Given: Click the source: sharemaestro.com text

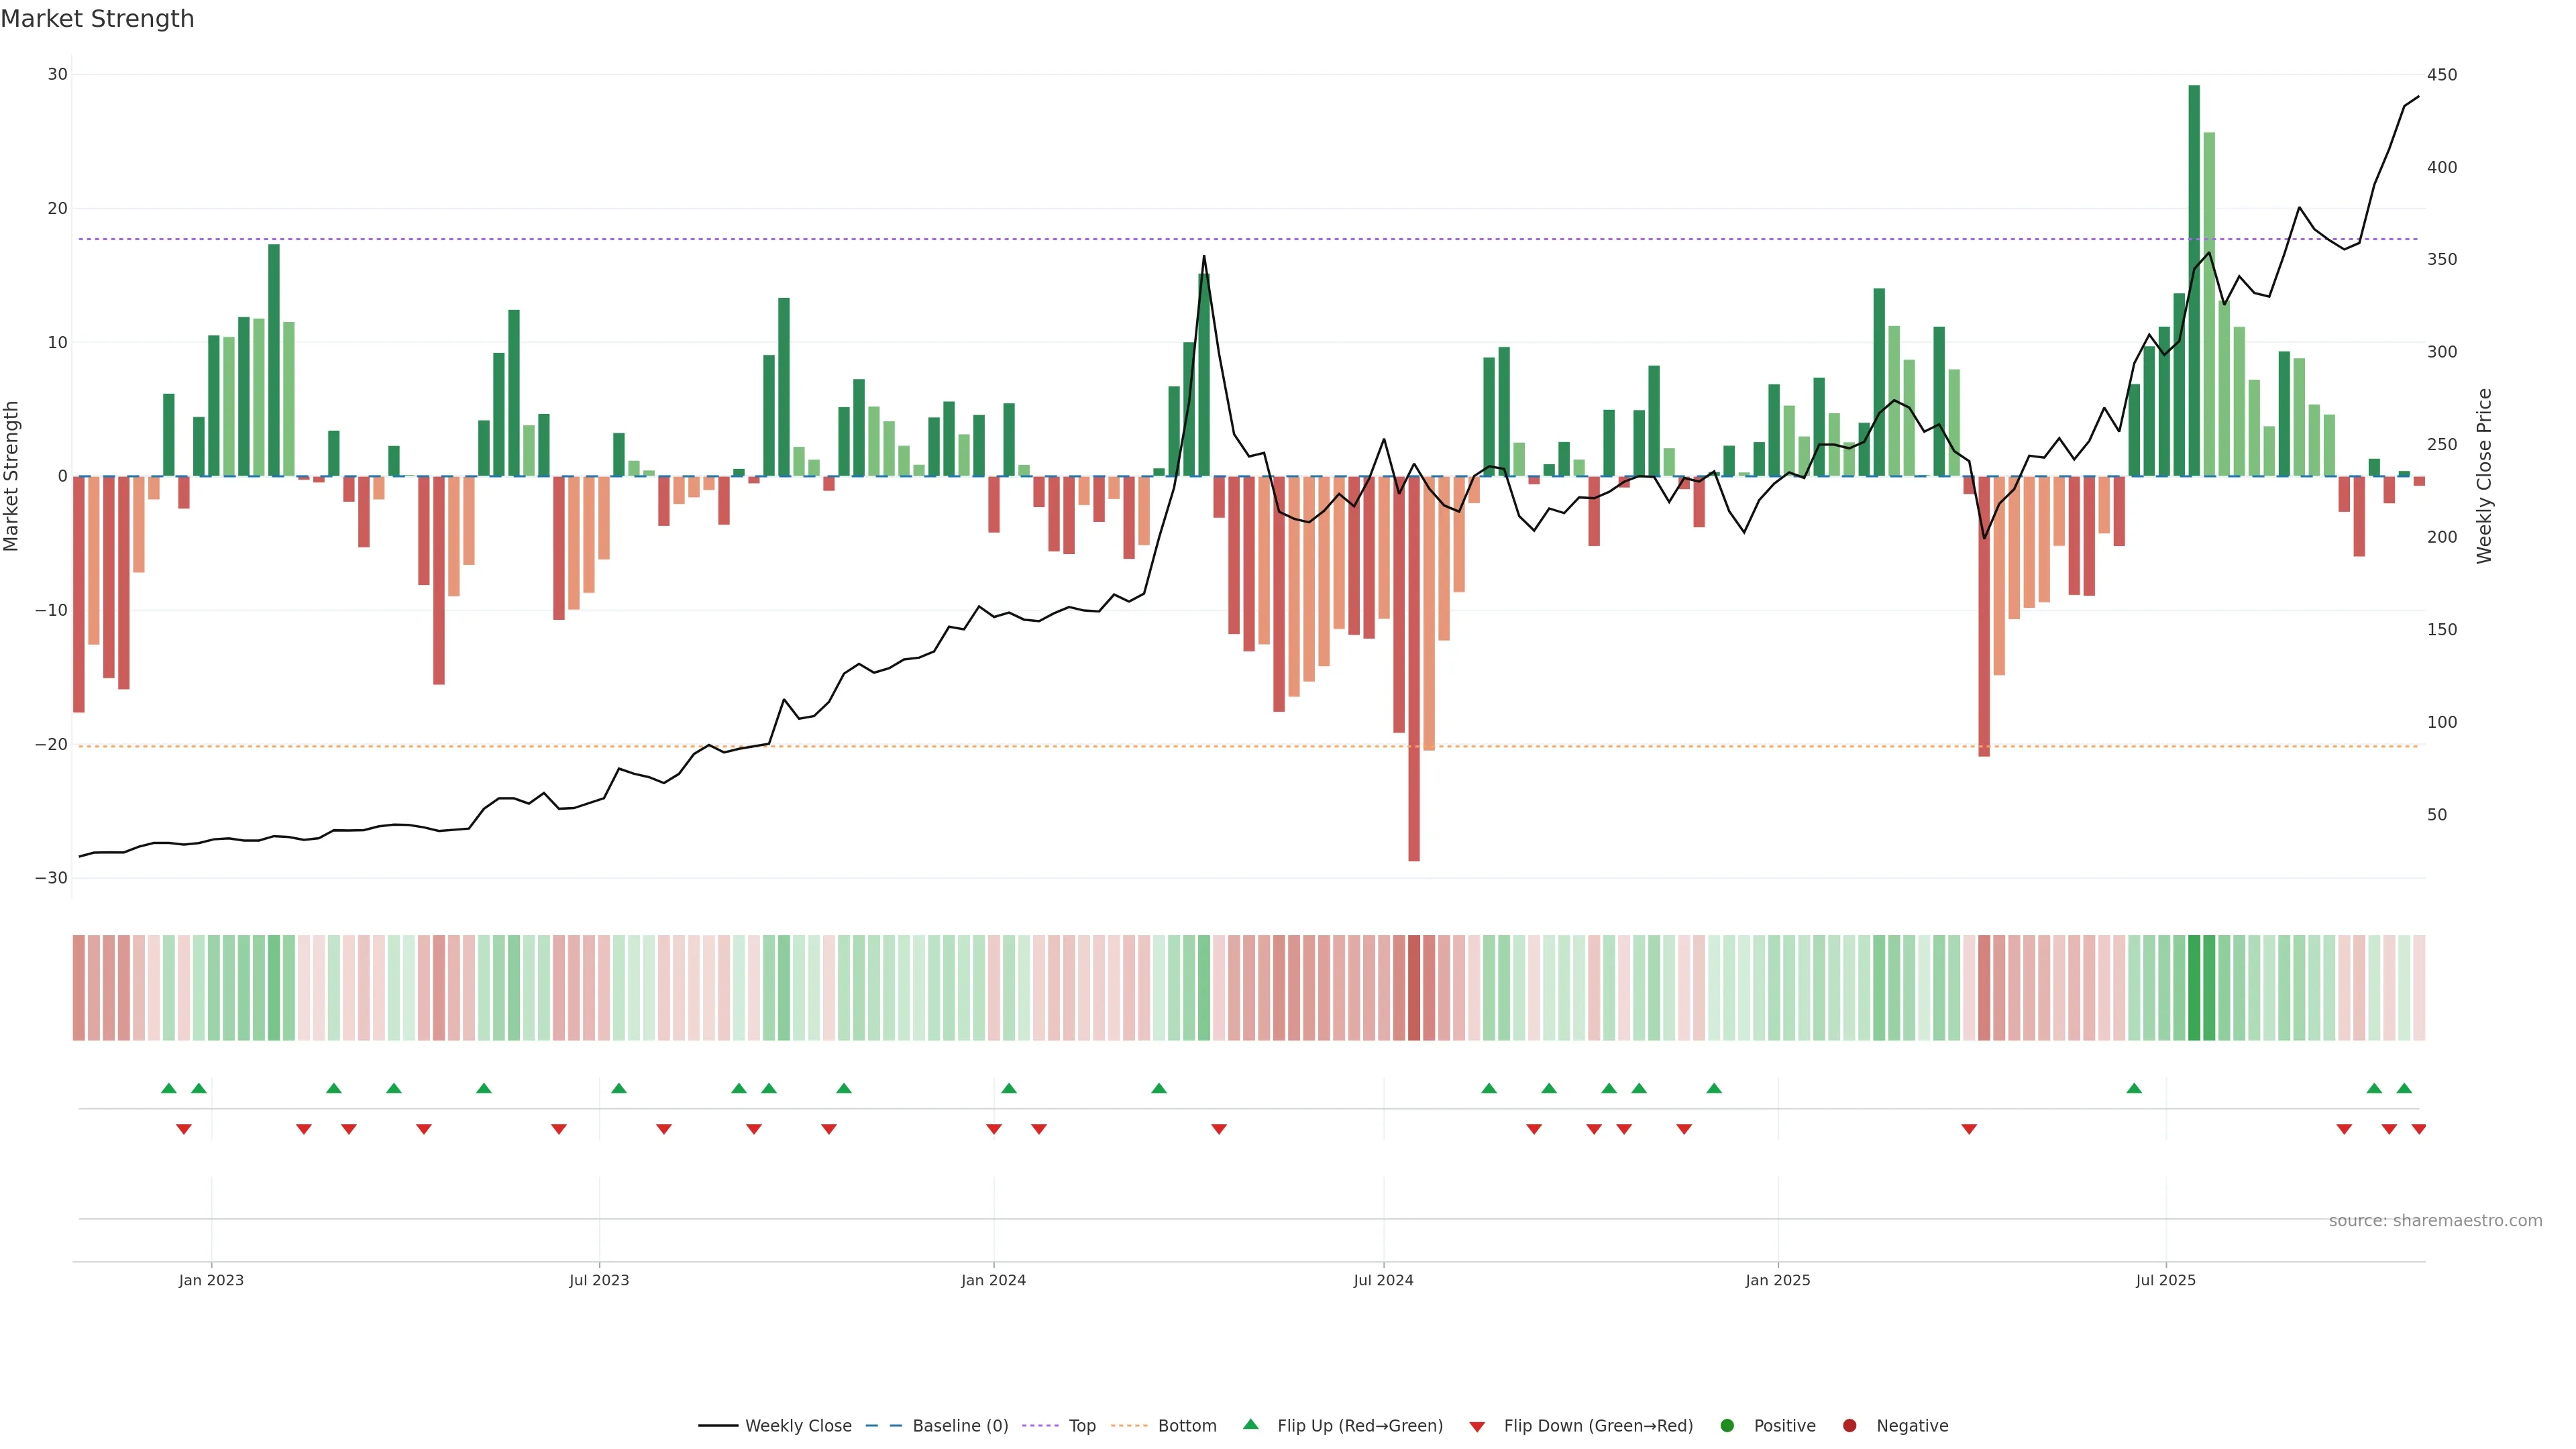Looking at the screenshot, I should pos(2435,1221).
